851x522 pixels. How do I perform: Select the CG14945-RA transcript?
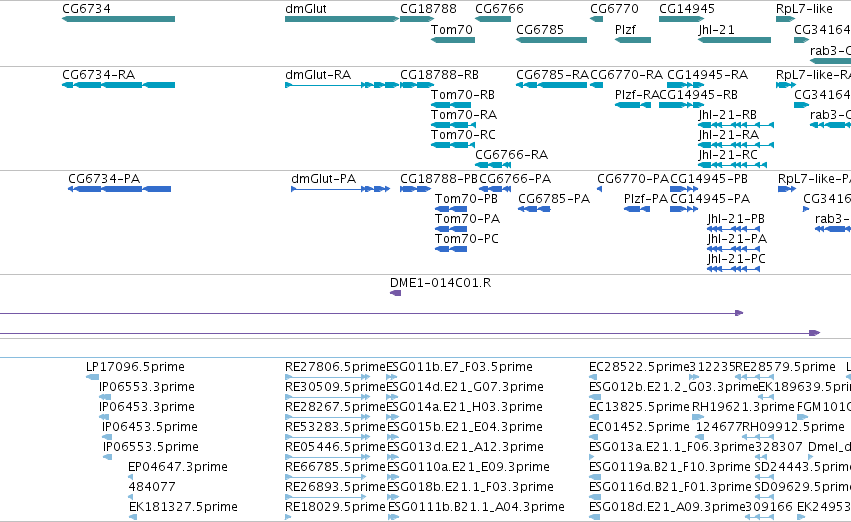click(x=685, y=85)
